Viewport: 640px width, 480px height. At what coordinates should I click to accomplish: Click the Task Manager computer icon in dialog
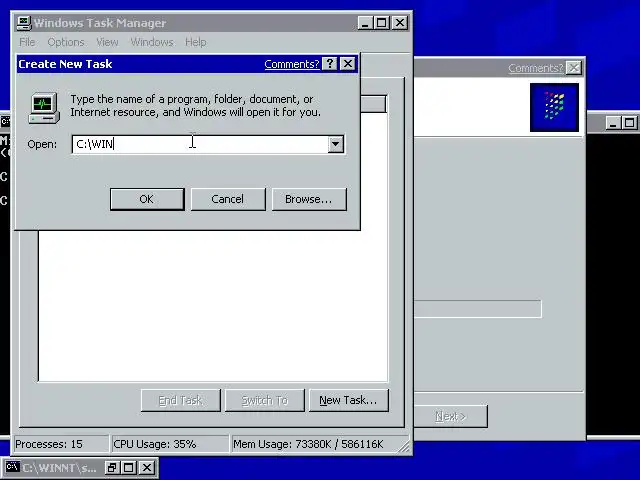pos(44,108)
